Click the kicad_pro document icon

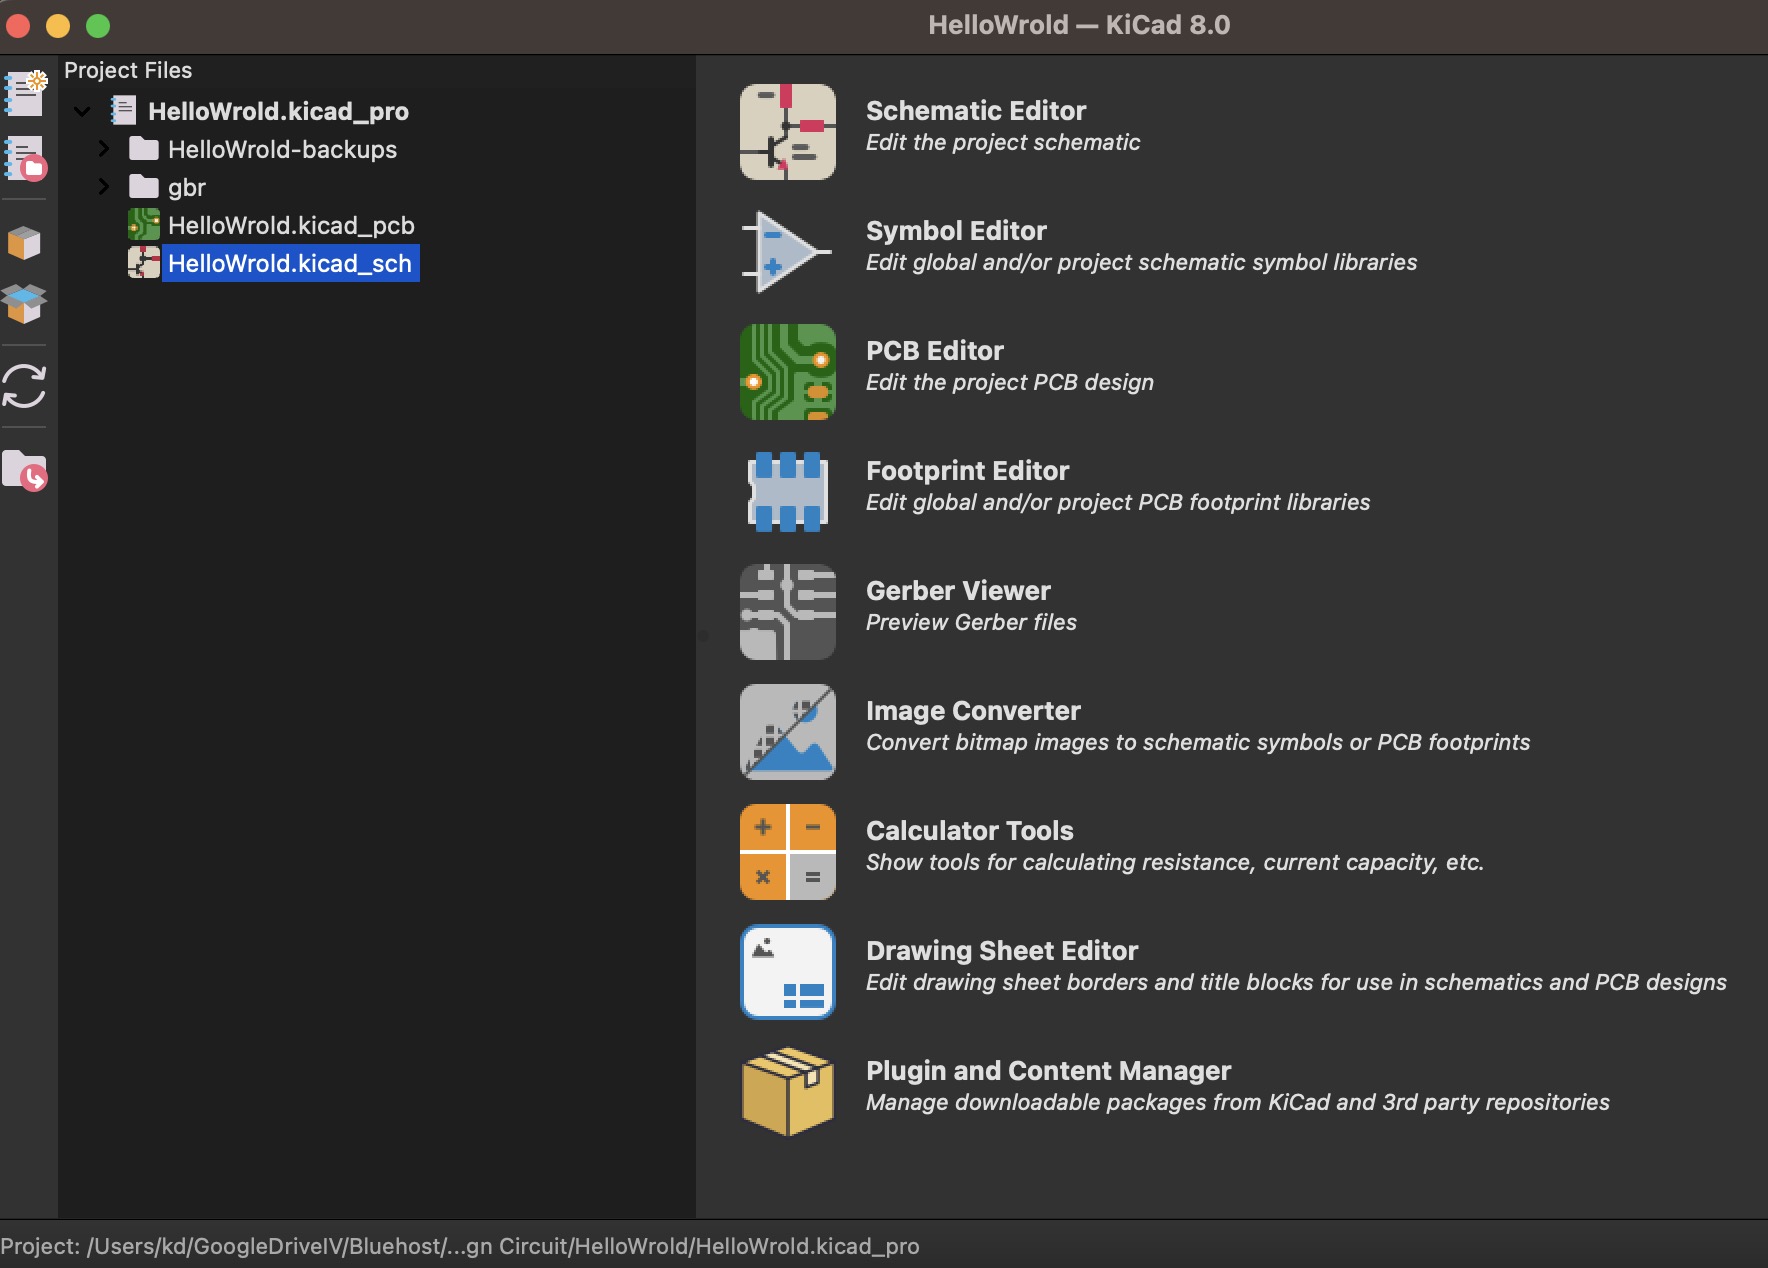124,110
